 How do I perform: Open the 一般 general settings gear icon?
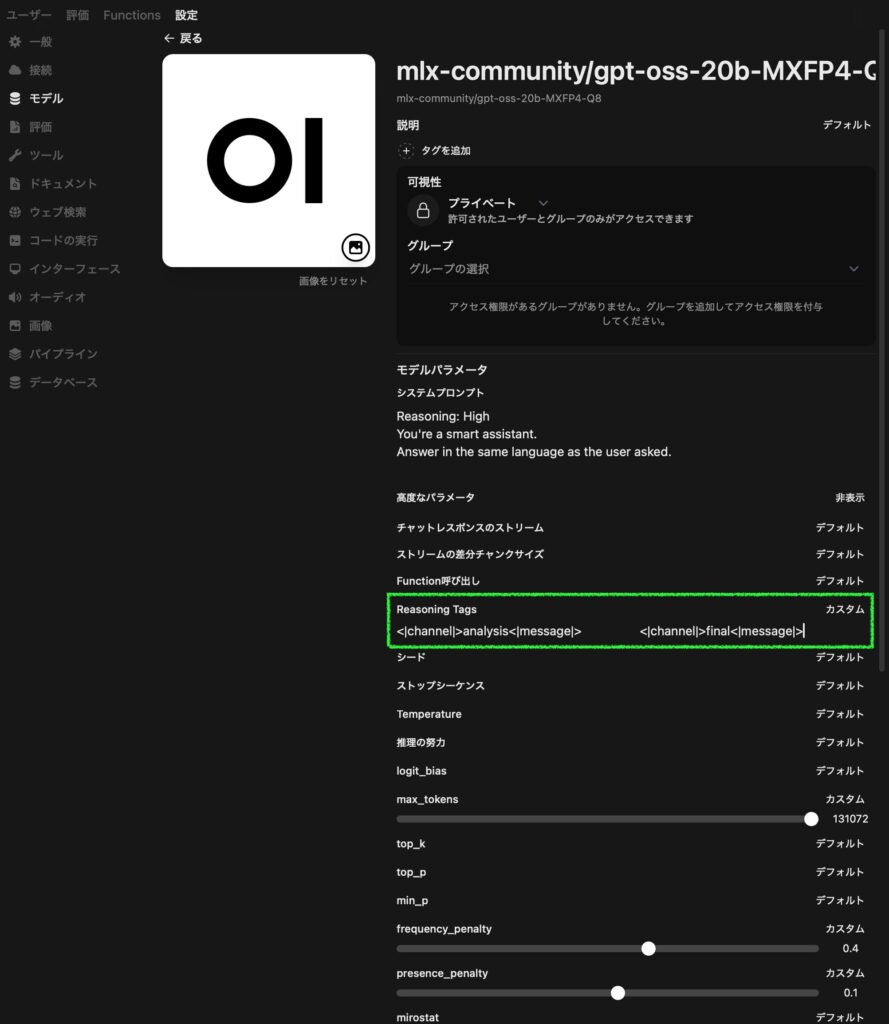pyautogui.click(x=15, y=42)
